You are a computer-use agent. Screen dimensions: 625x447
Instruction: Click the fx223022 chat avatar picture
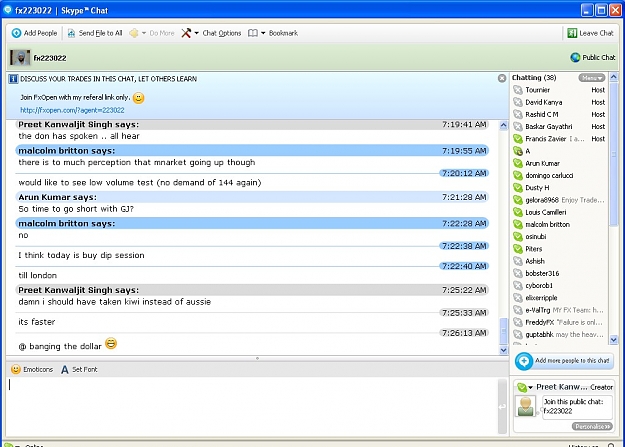pos(20,58)
